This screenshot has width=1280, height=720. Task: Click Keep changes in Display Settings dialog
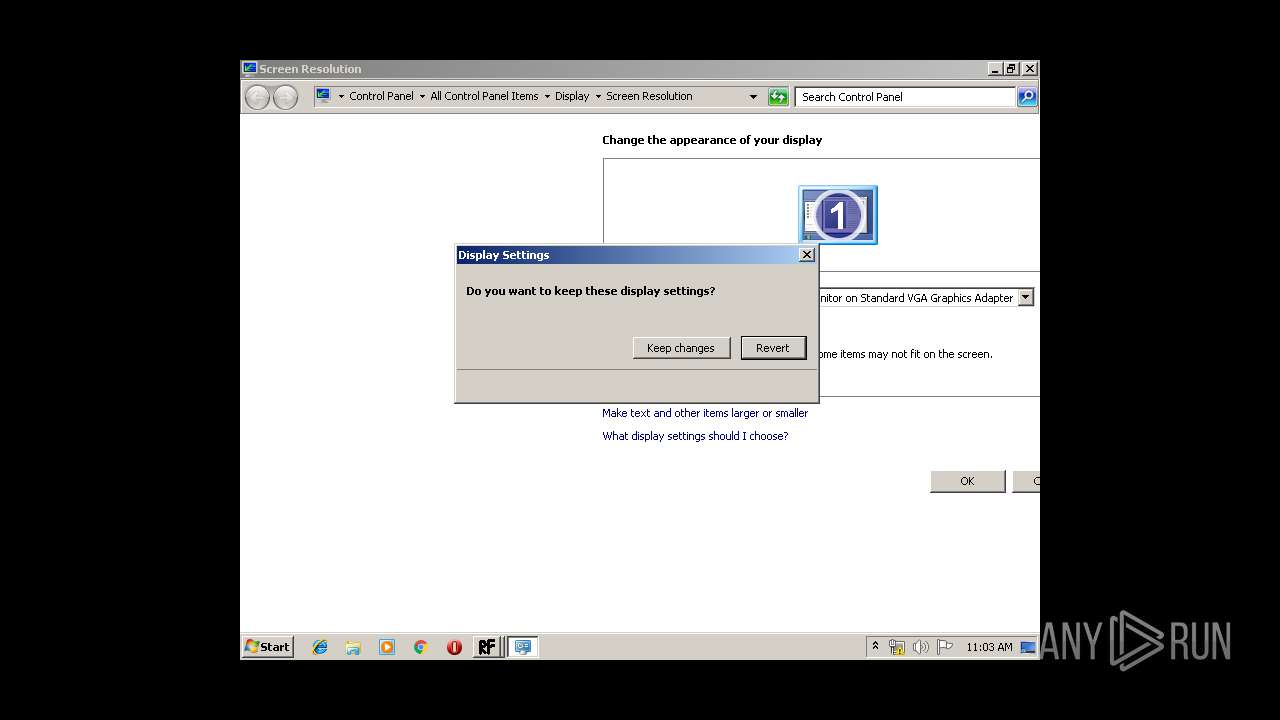[x=681, y=348]
